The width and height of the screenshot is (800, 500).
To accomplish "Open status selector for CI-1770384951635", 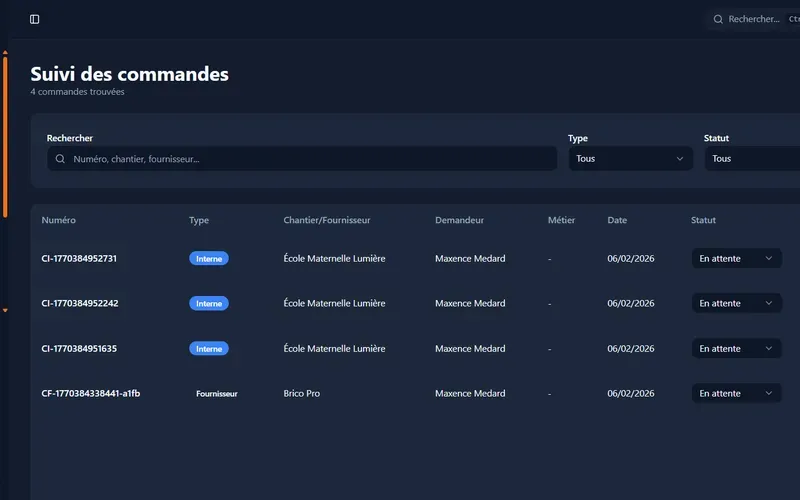I will click(x=736, y=348).
